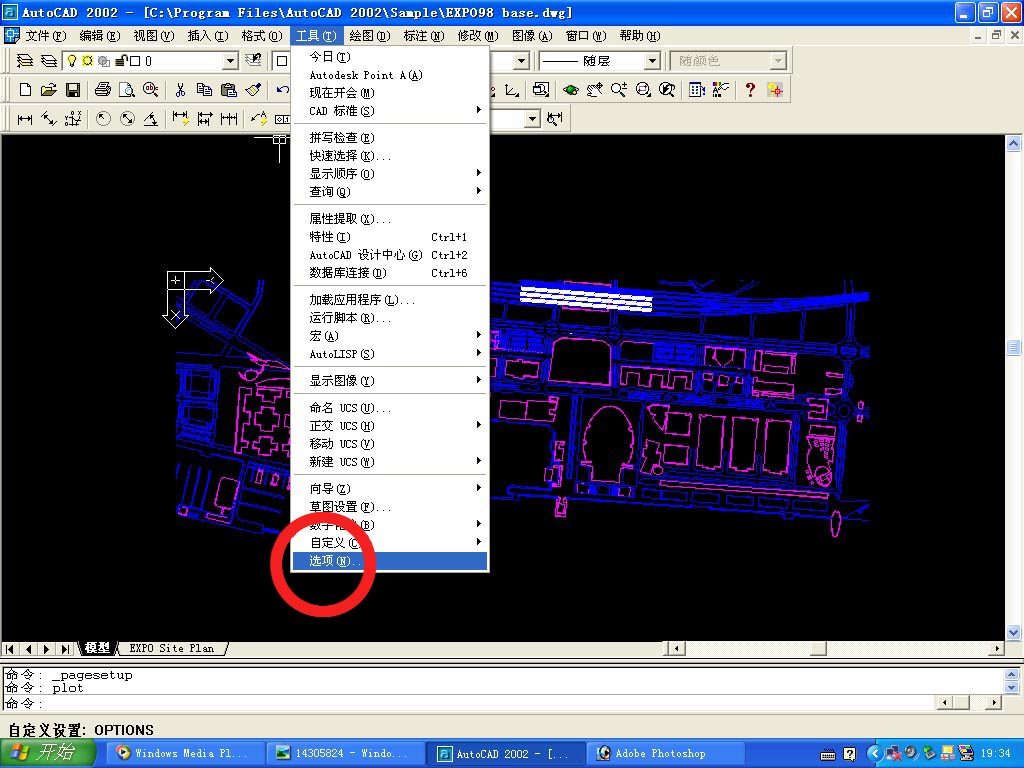Expand the 正交 UCS submenu

(x=390, y=426)
